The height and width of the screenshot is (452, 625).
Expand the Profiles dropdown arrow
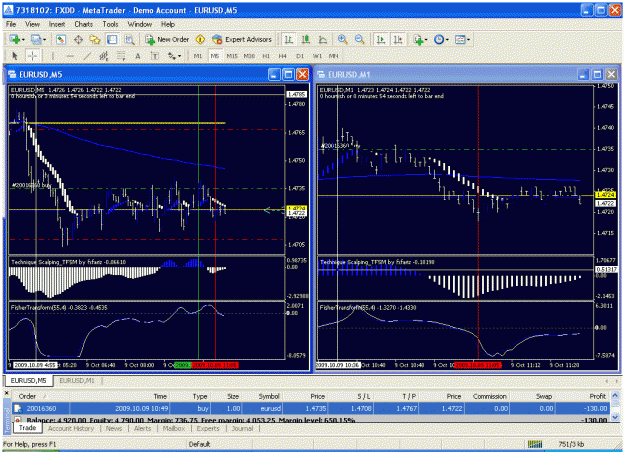click(x=44, y=40)
